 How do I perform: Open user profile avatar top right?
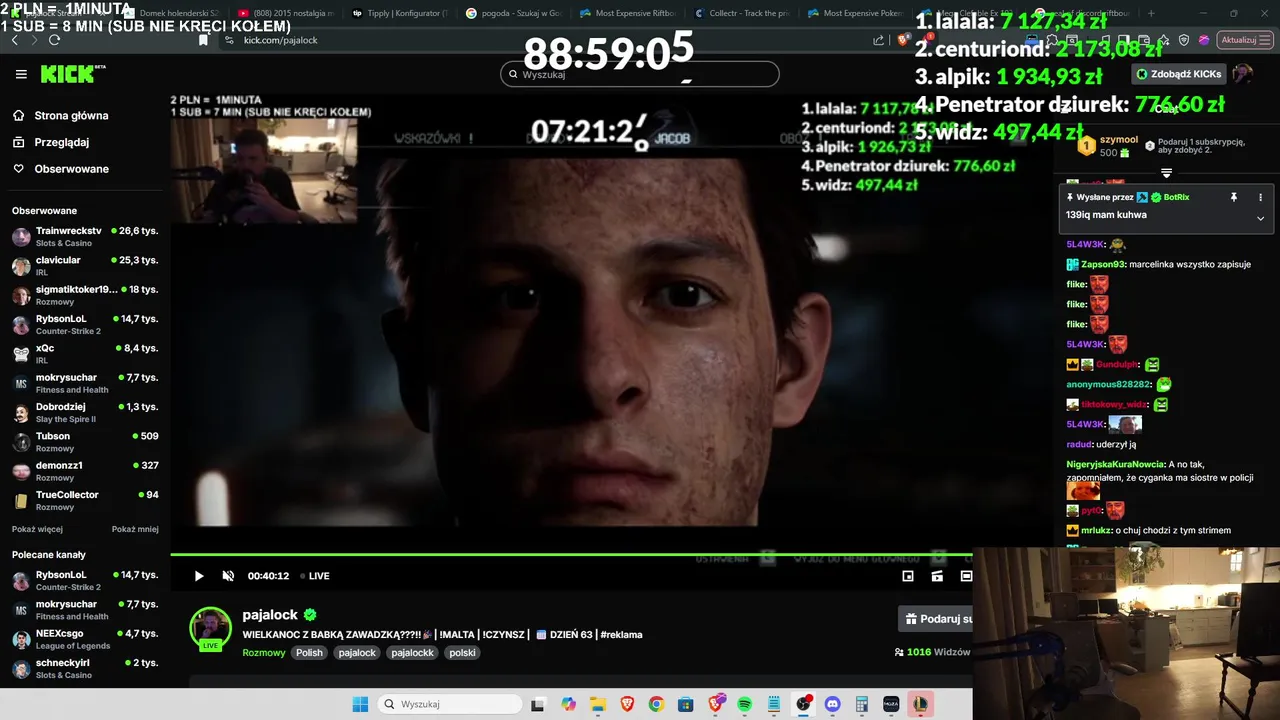(x=1243, y=74)
